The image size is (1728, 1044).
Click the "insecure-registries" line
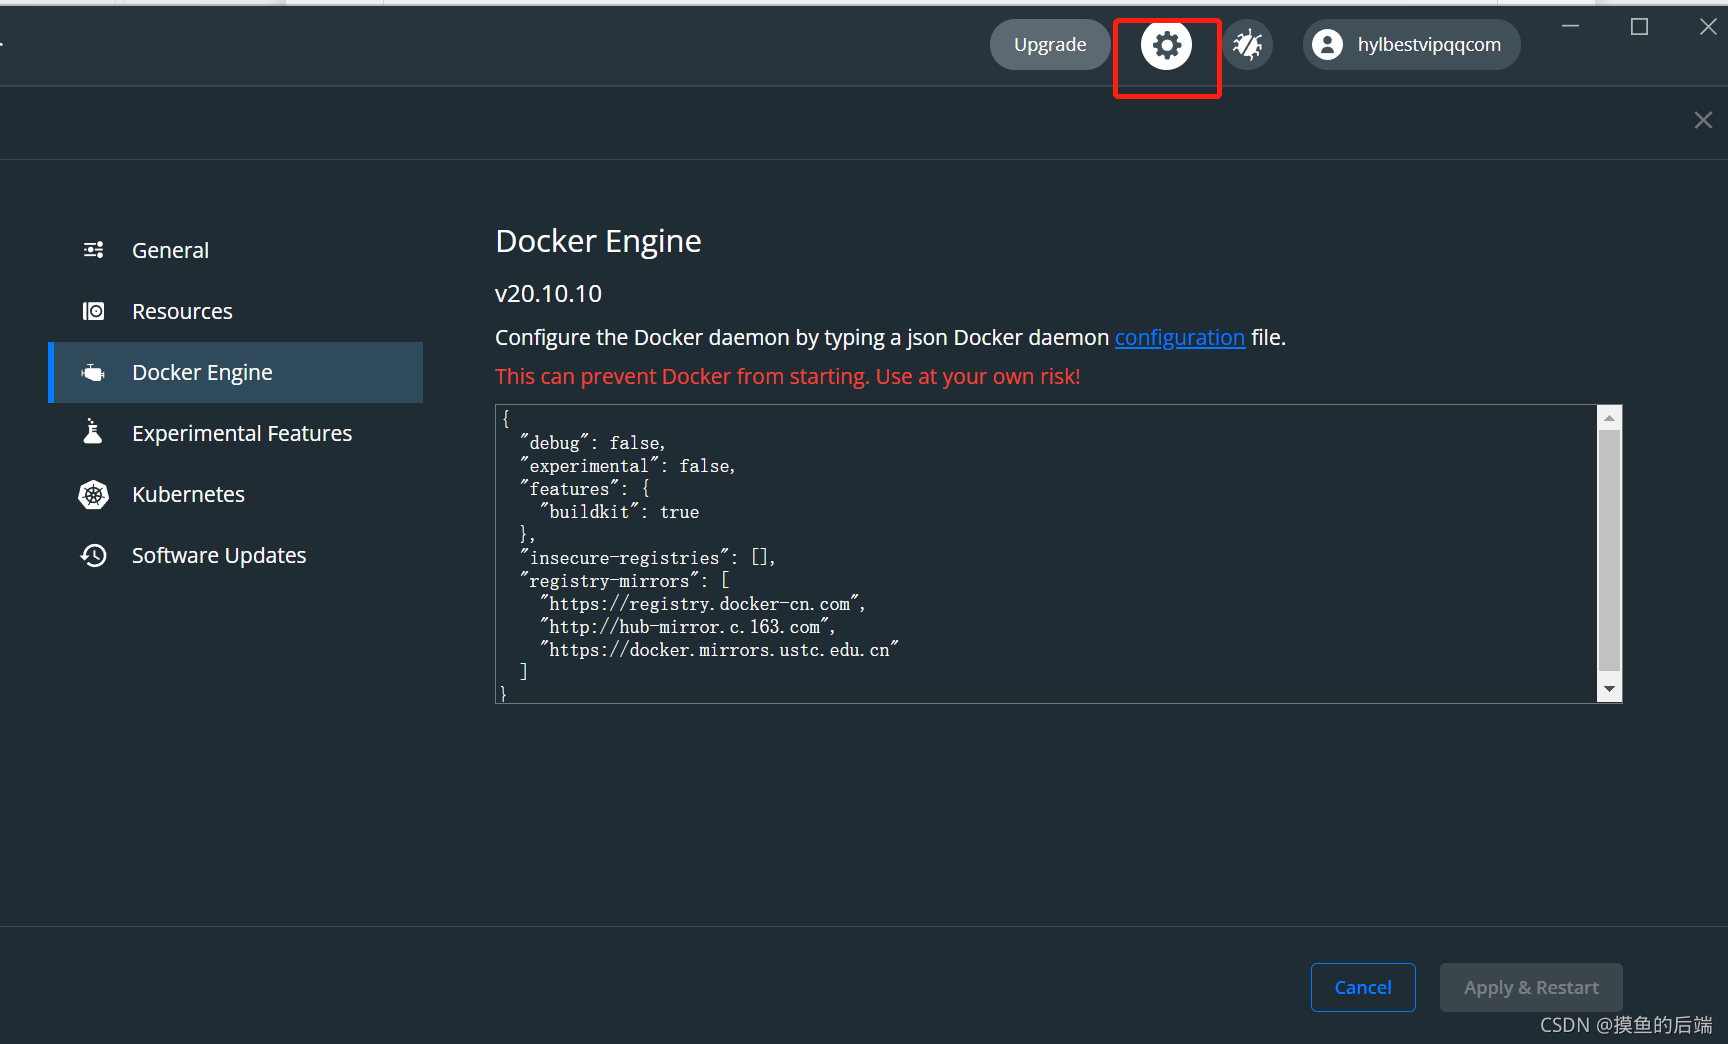tap(647, 558)
